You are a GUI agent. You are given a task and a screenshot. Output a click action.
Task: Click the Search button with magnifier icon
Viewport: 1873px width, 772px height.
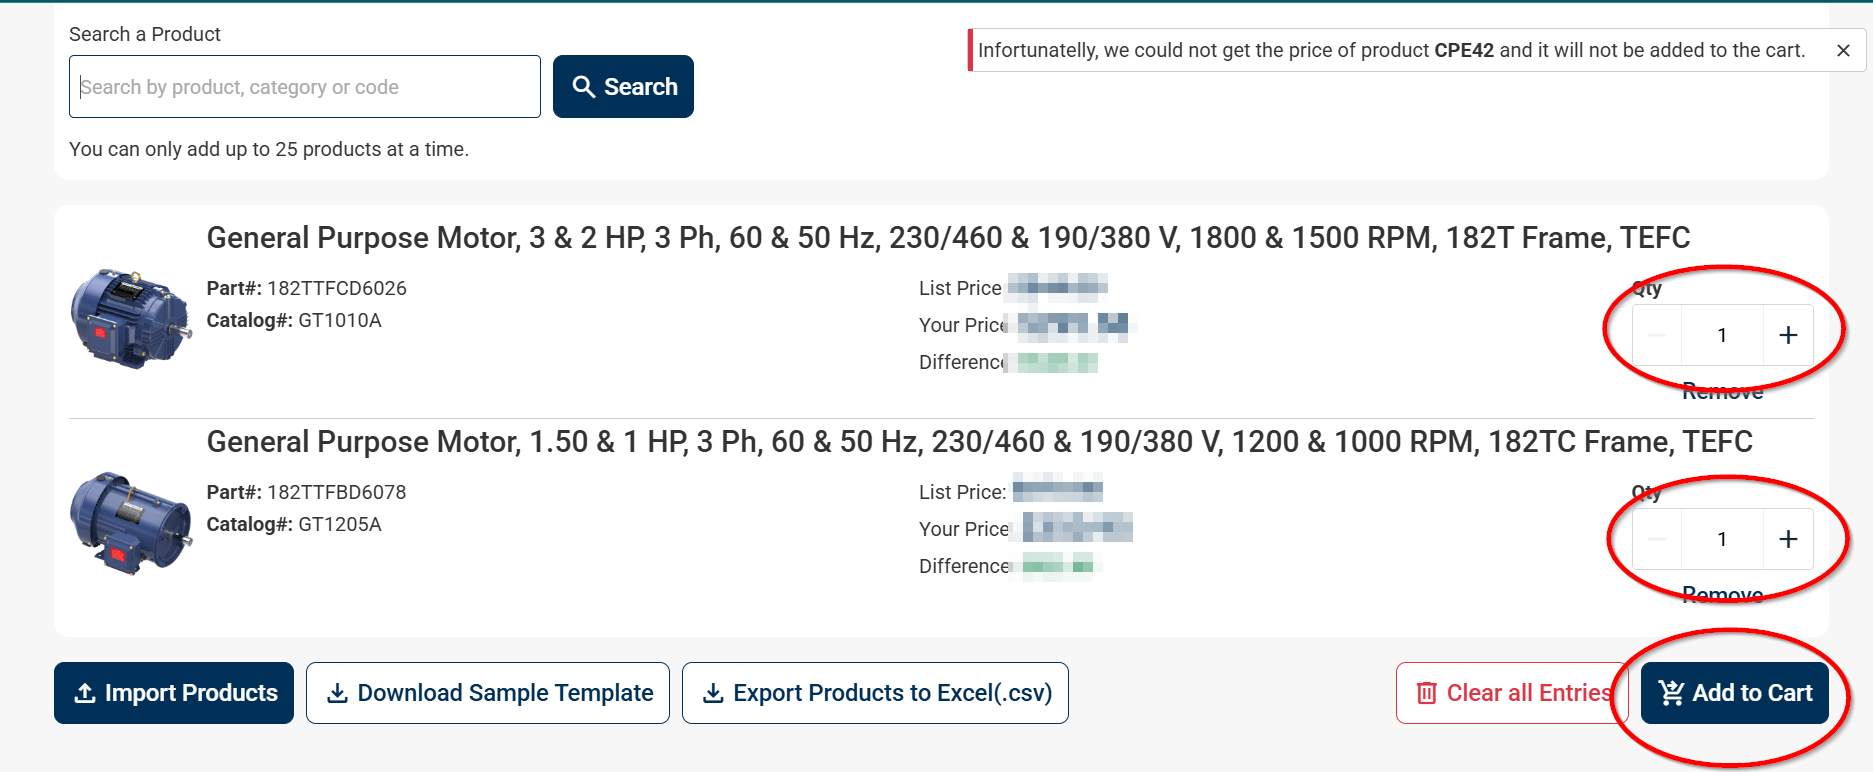[623, 87]
